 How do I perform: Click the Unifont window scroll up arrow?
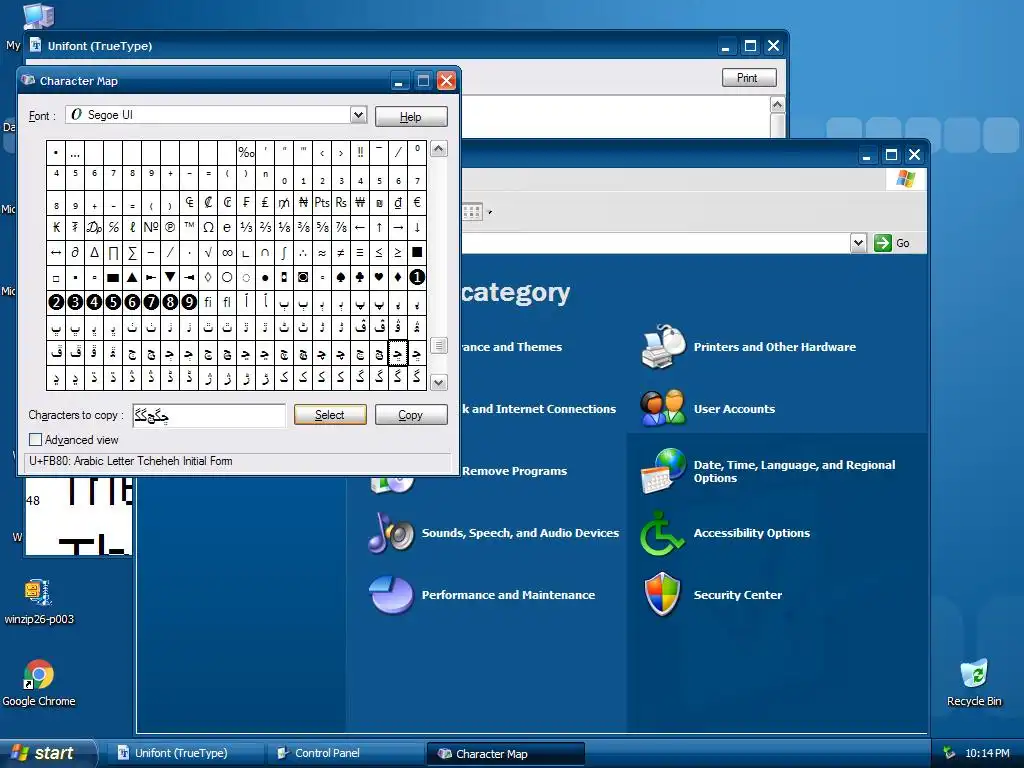point(777,105)
